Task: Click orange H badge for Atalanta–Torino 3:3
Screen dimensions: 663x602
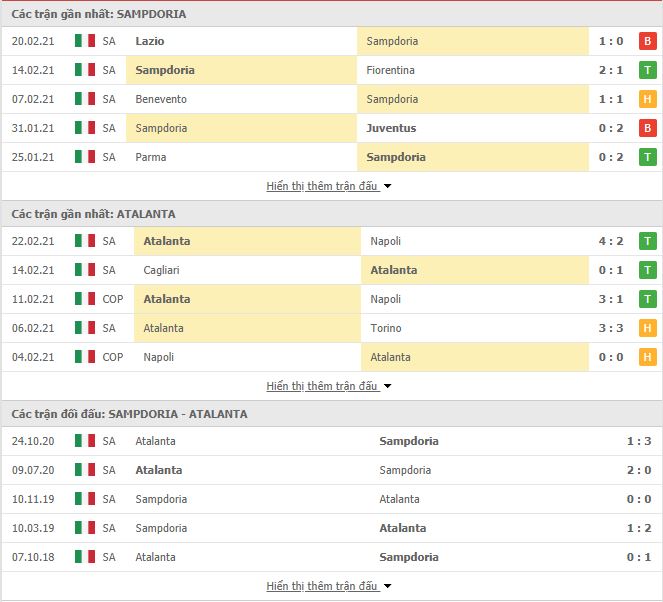Action: 647,328
